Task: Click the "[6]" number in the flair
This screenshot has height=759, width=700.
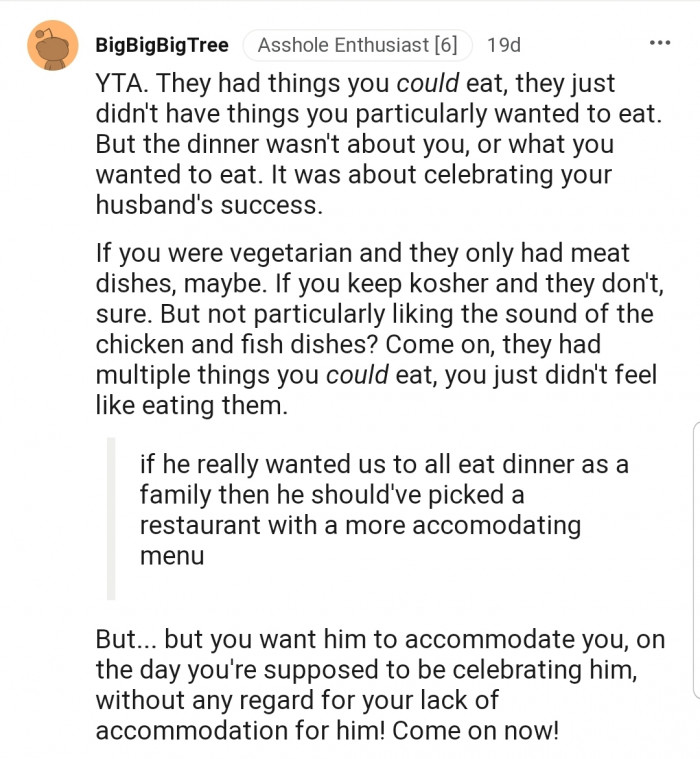Action: point(446,45)
